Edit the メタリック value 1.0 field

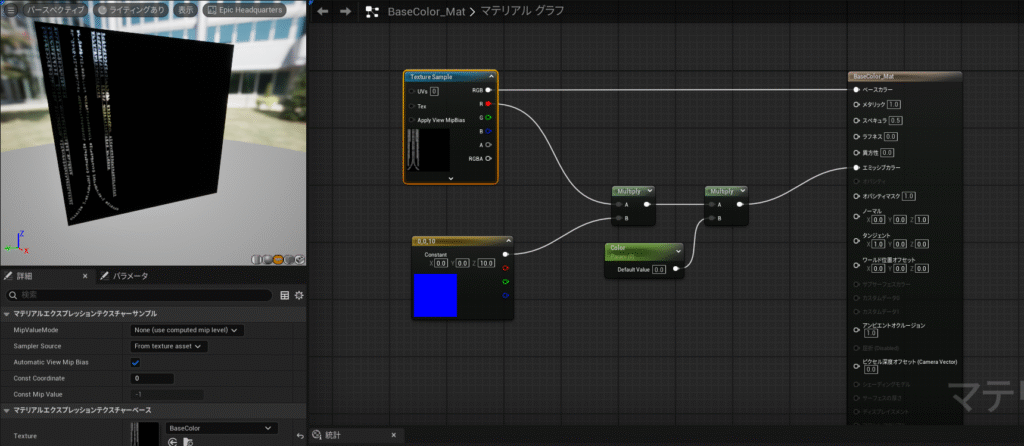[x=894, y=104]
